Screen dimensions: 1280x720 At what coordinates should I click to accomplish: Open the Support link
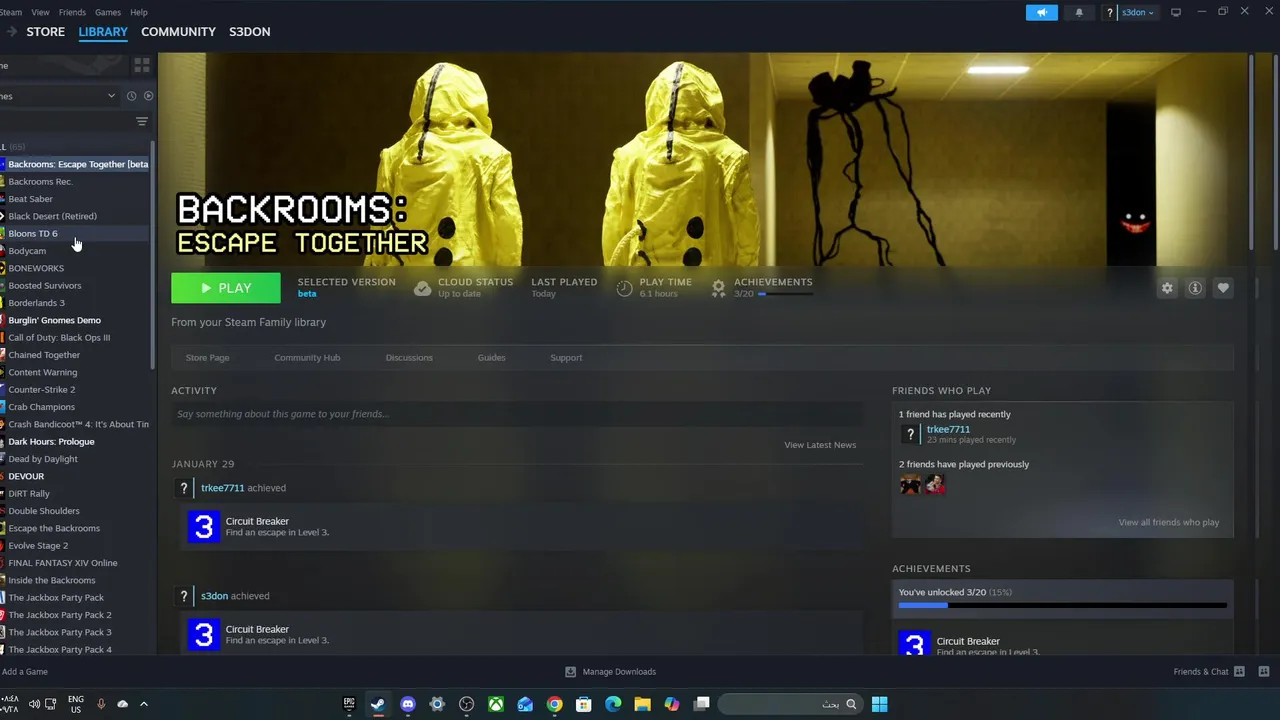click(x=566, y=358)
